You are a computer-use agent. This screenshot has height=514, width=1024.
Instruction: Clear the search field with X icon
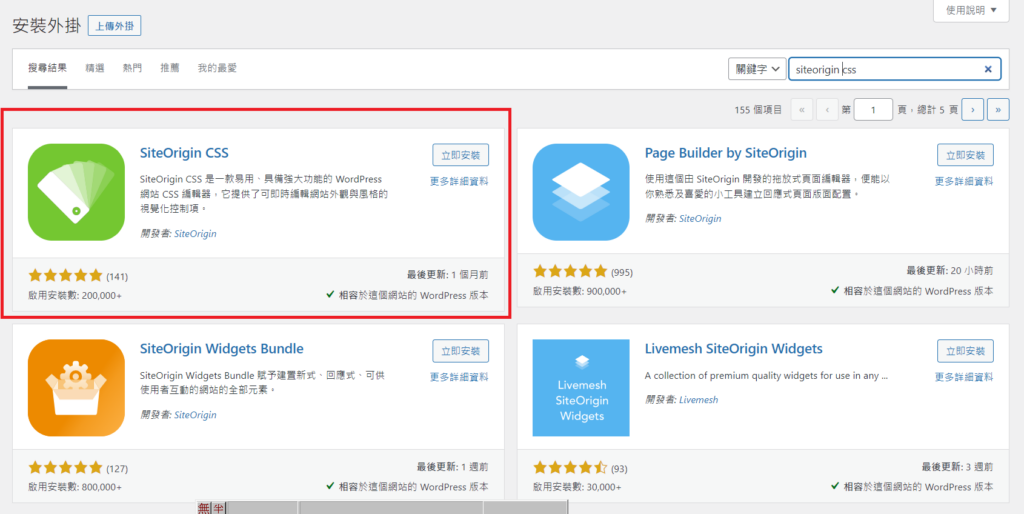(x=988, y=69)
